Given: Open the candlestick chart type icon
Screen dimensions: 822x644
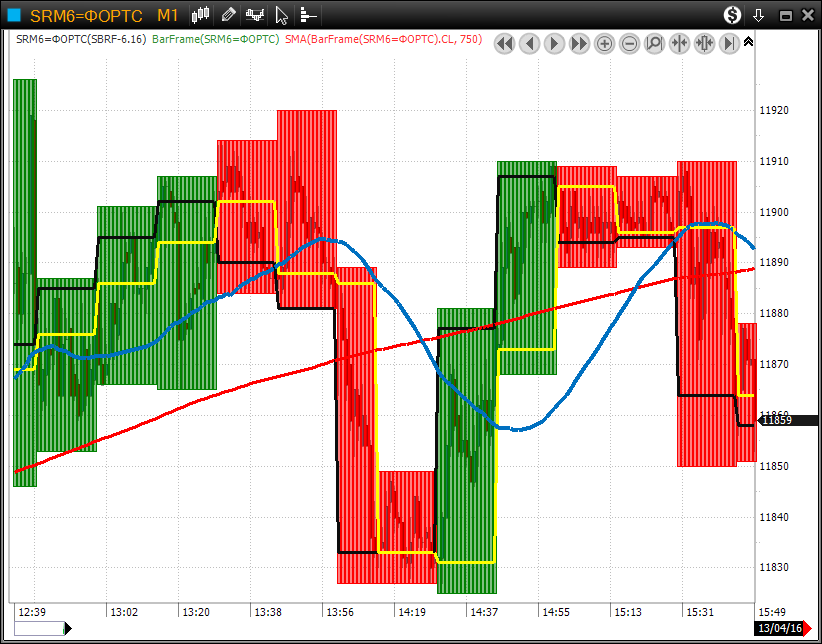Looking at the screenshot, I should [x=201, y=15].
